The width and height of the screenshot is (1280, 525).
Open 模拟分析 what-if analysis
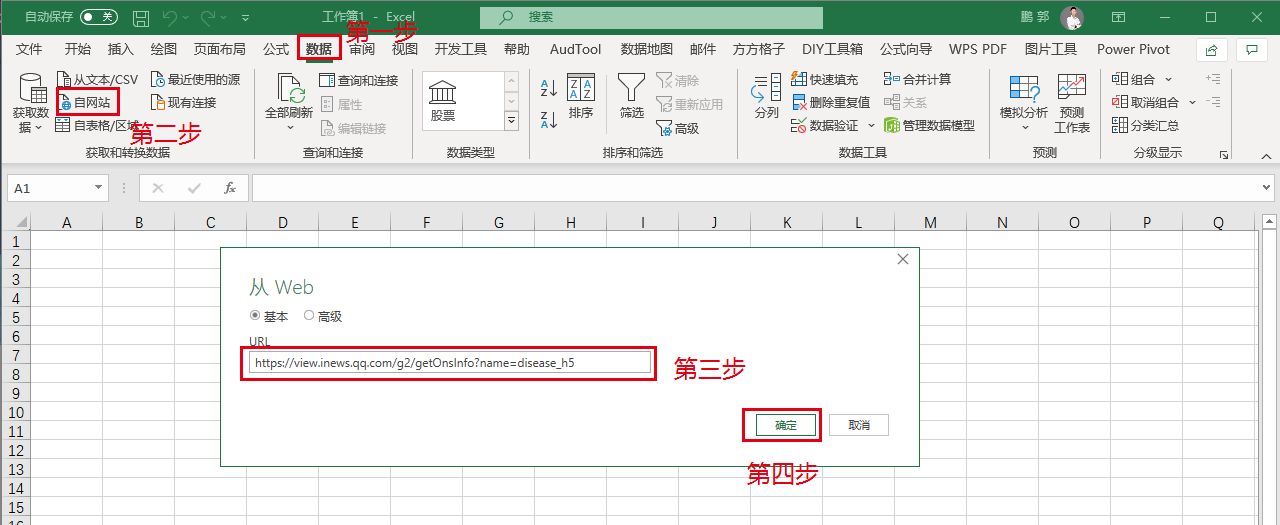click(x=1024, y=88)
